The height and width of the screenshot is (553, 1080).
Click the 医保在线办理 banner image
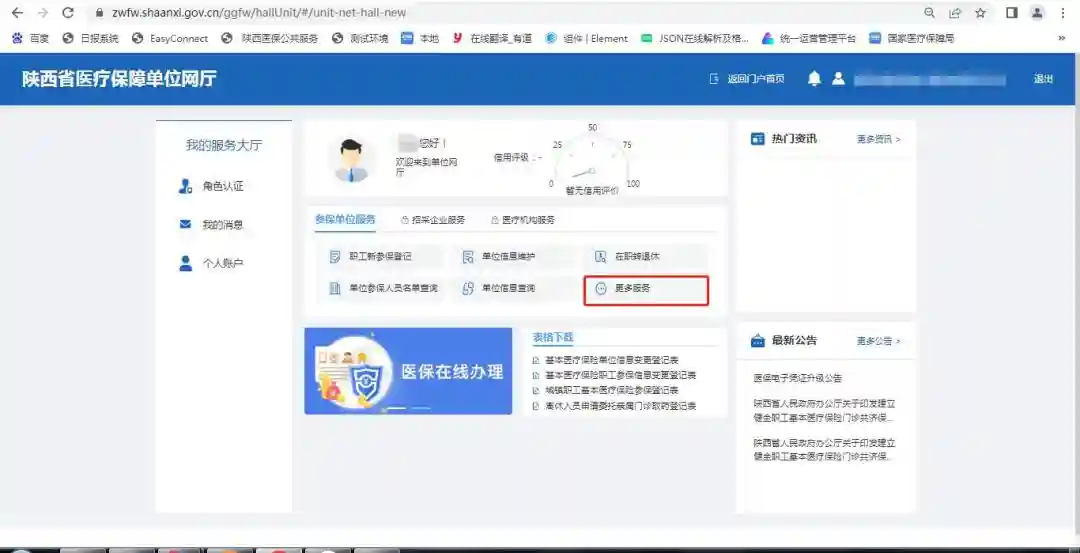pos(408,371)
